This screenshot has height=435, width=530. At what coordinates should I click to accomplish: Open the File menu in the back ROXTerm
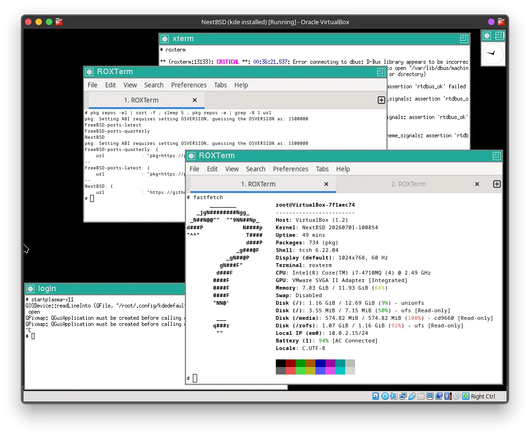pyautogui.click(x=92, y=85)
